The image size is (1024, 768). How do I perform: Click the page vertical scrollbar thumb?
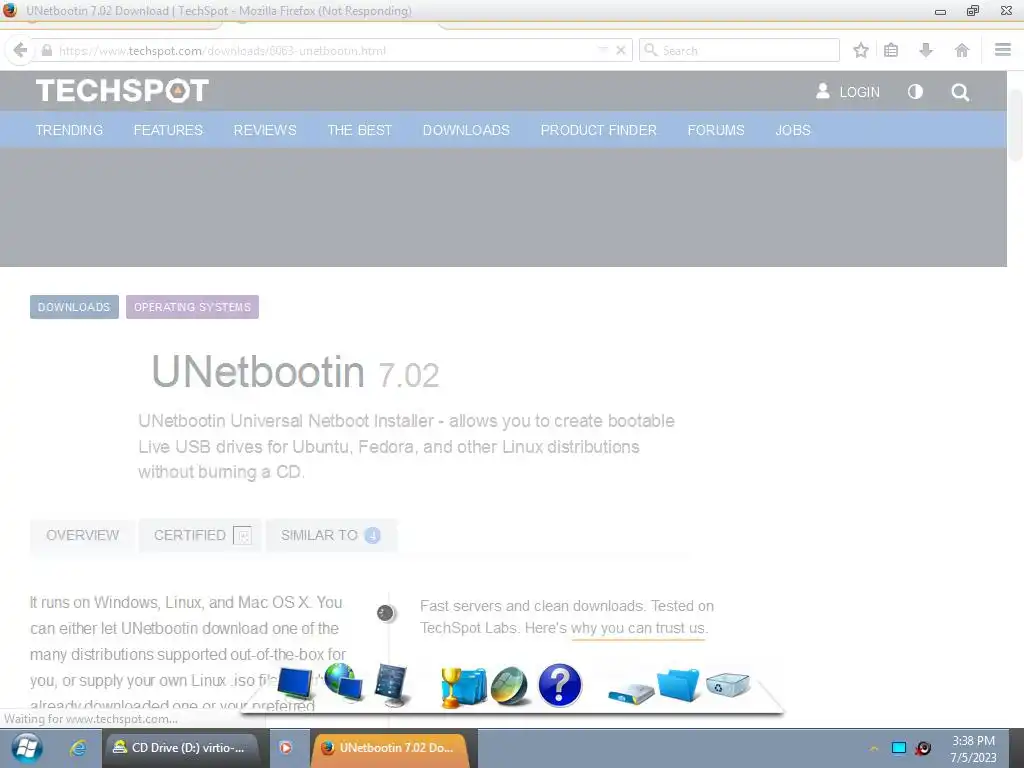[1016, 124]
